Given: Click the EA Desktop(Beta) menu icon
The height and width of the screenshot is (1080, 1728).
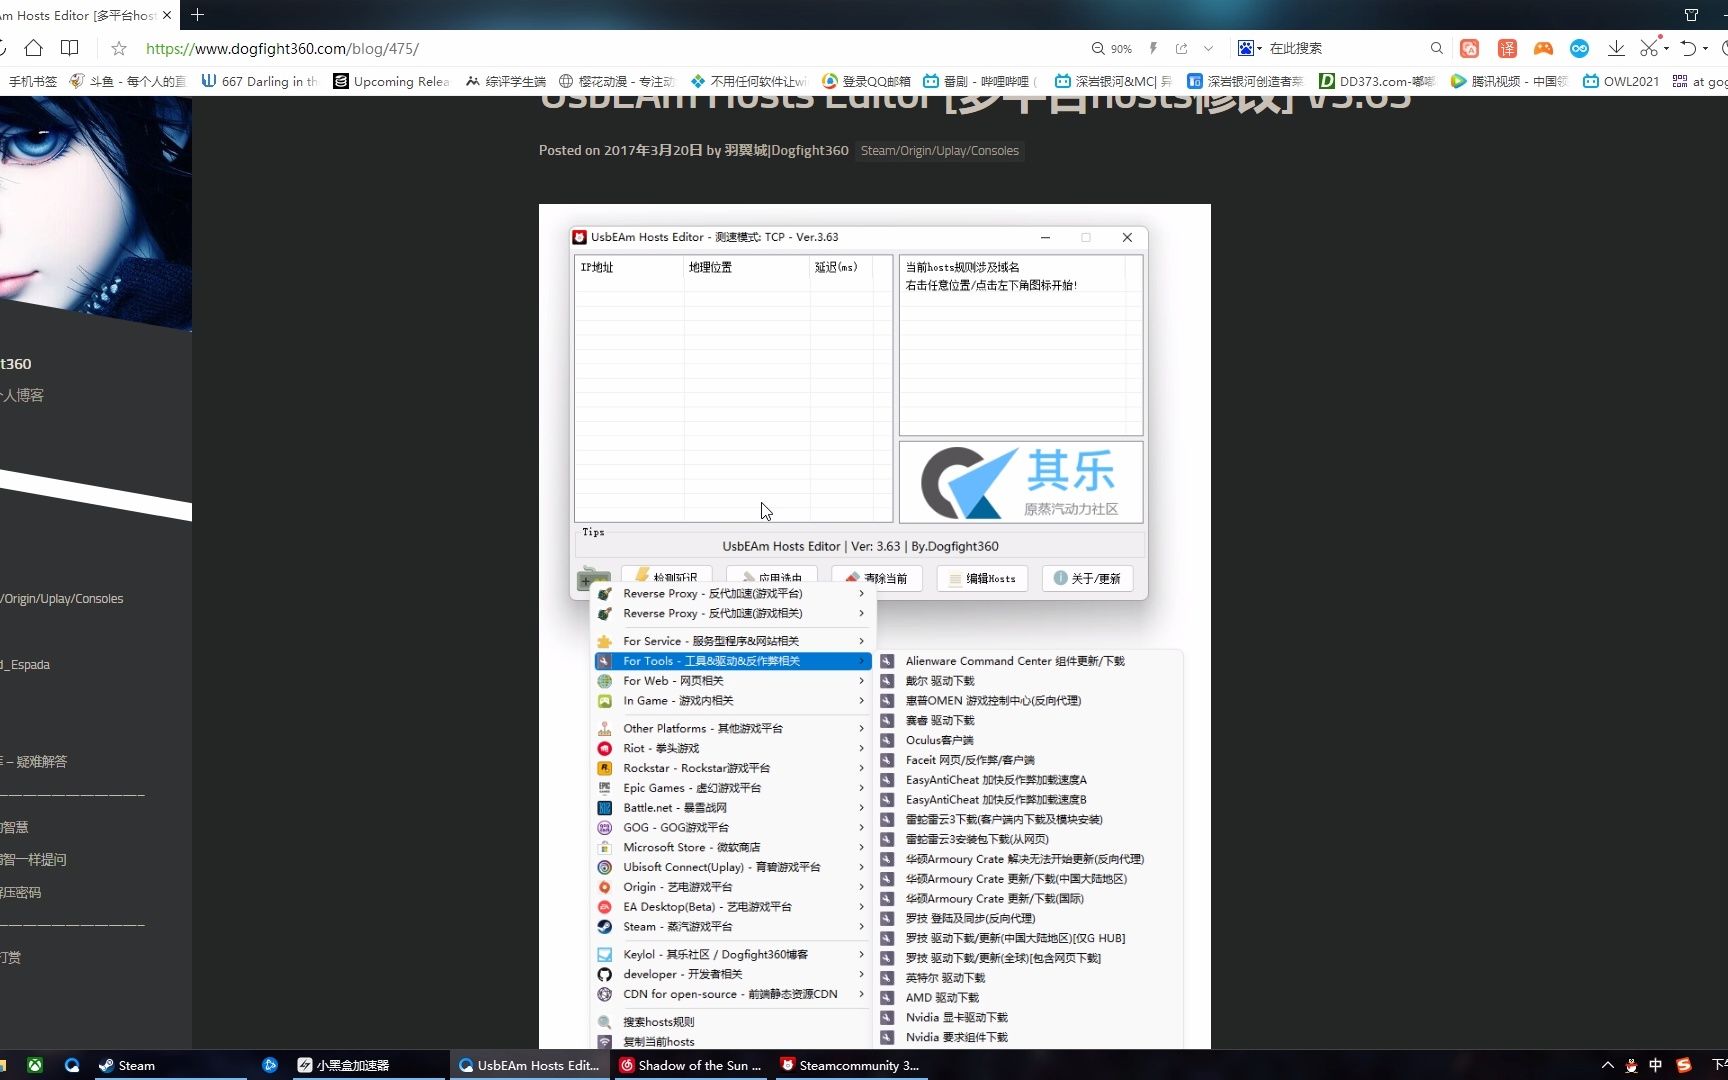Looking at the screenshot, I should click(604, 907).
